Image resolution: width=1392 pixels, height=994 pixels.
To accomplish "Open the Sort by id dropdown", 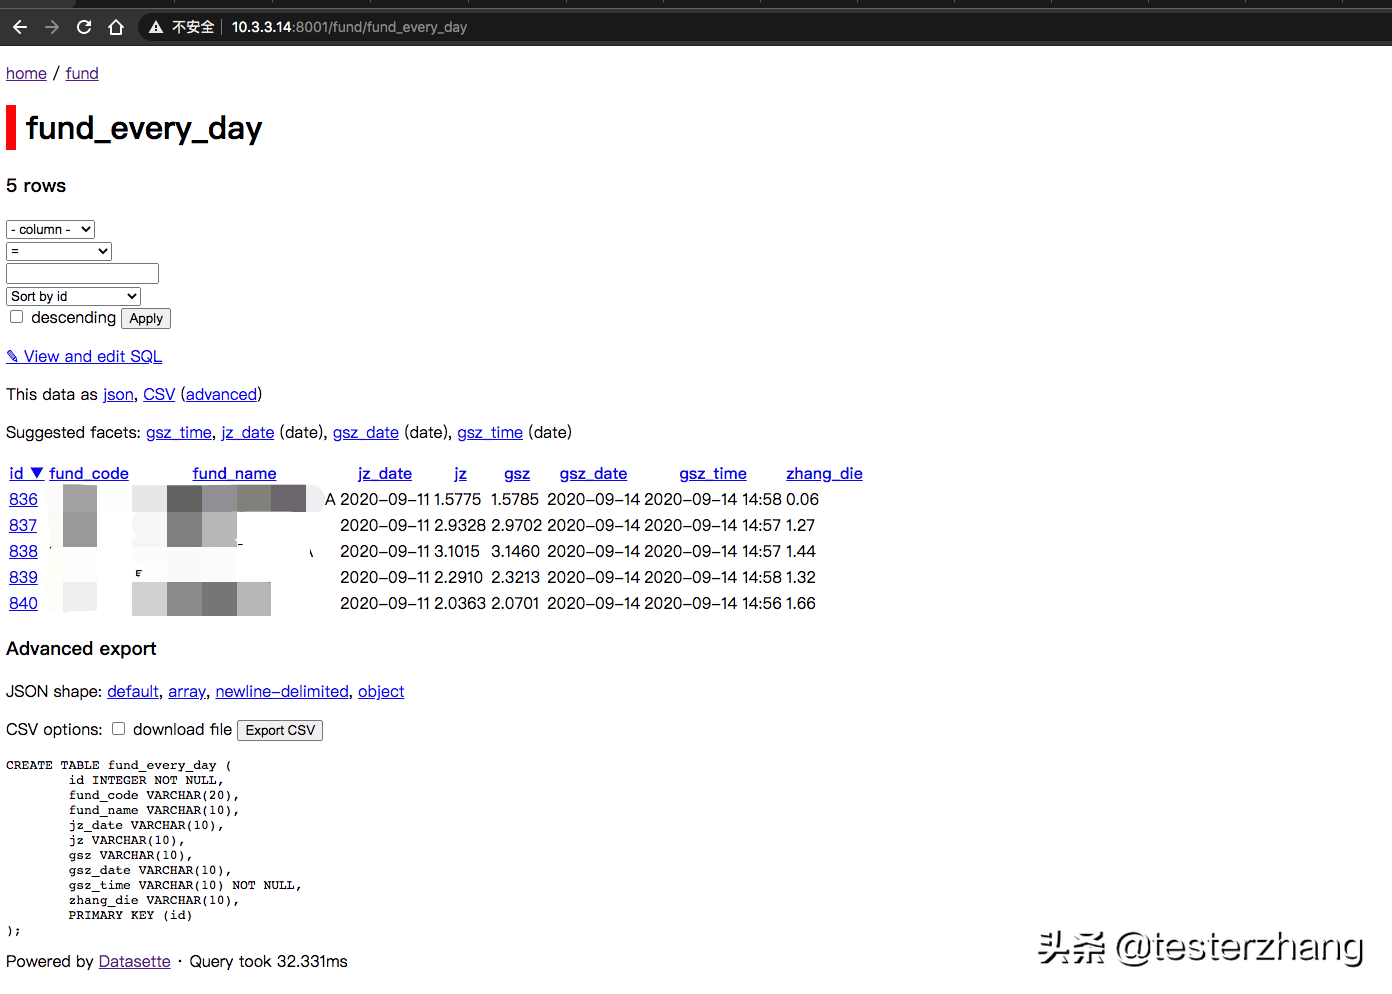I will tap(73, 296).
